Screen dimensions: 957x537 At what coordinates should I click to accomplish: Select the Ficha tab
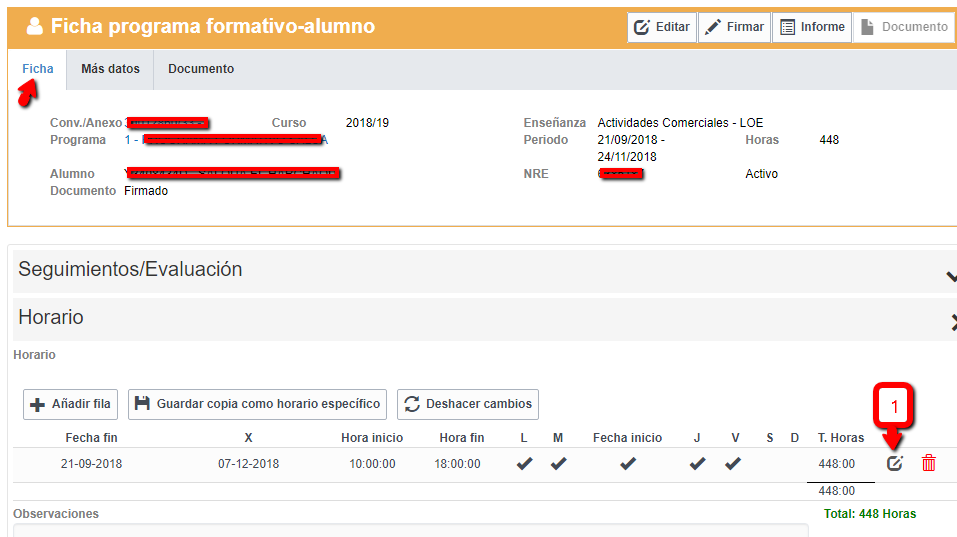click(38, 69)
